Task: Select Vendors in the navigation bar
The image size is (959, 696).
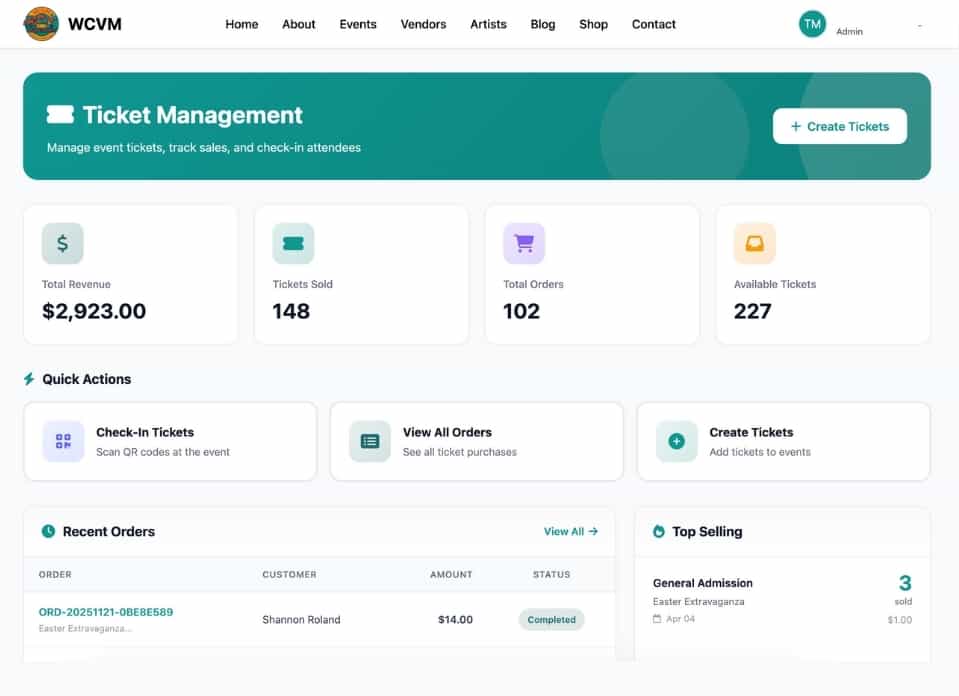Action: point(423,24)
